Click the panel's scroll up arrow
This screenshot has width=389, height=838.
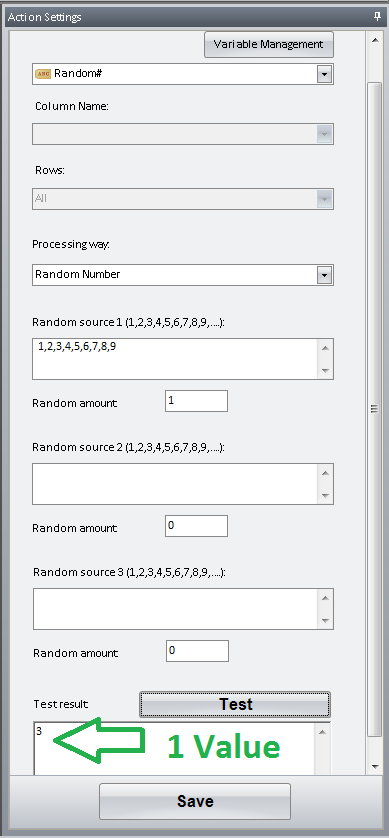coord(375,41)
